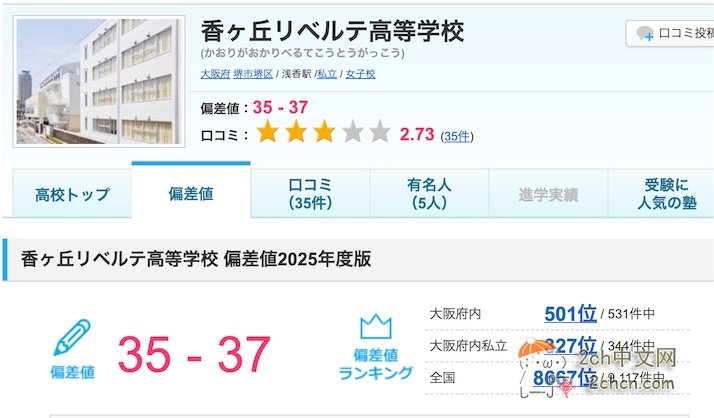
Task: Click the crown ranking icon
Action: coord(376,326)
